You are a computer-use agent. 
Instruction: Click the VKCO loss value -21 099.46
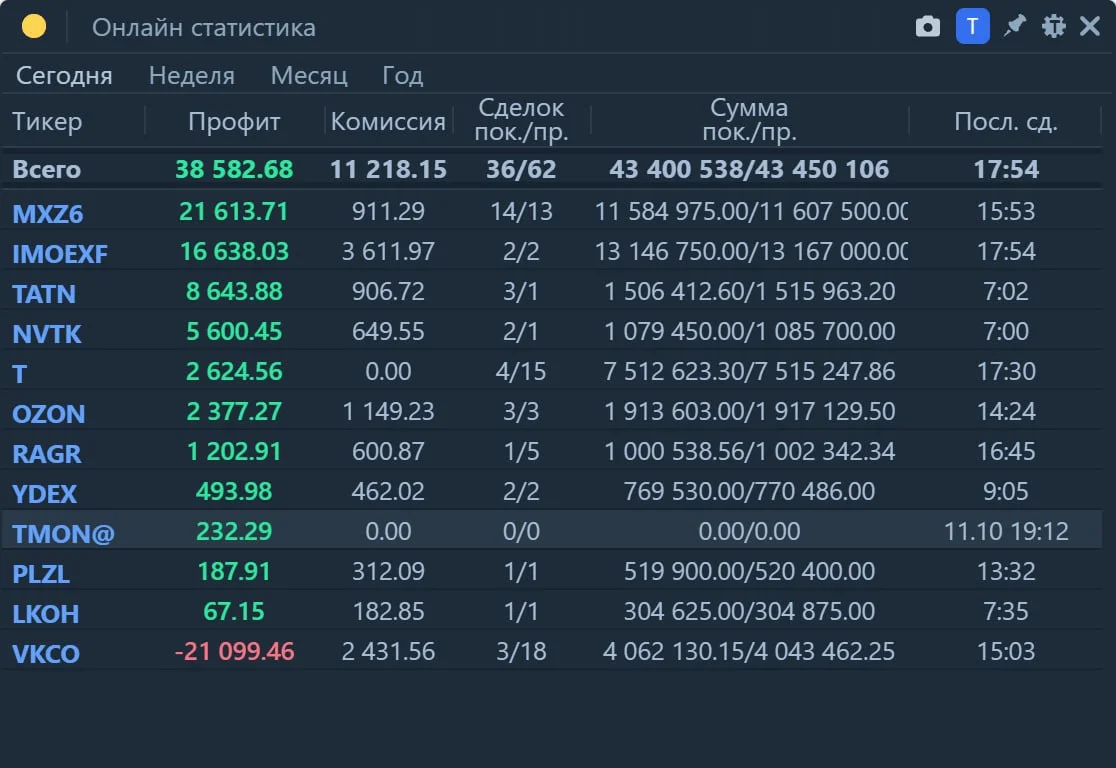[234, 651]
